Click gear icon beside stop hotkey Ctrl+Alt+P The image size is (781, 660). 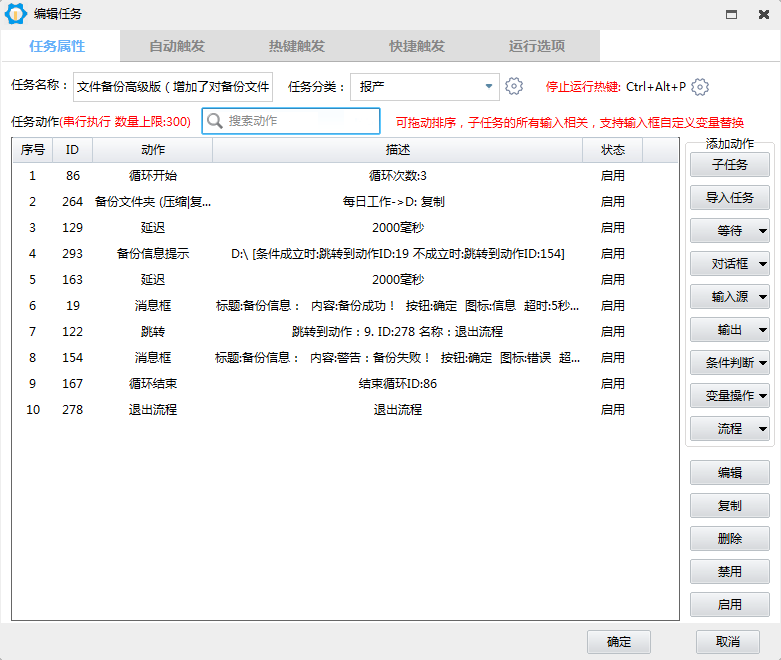pyautogui.click(x=700, y=86)
